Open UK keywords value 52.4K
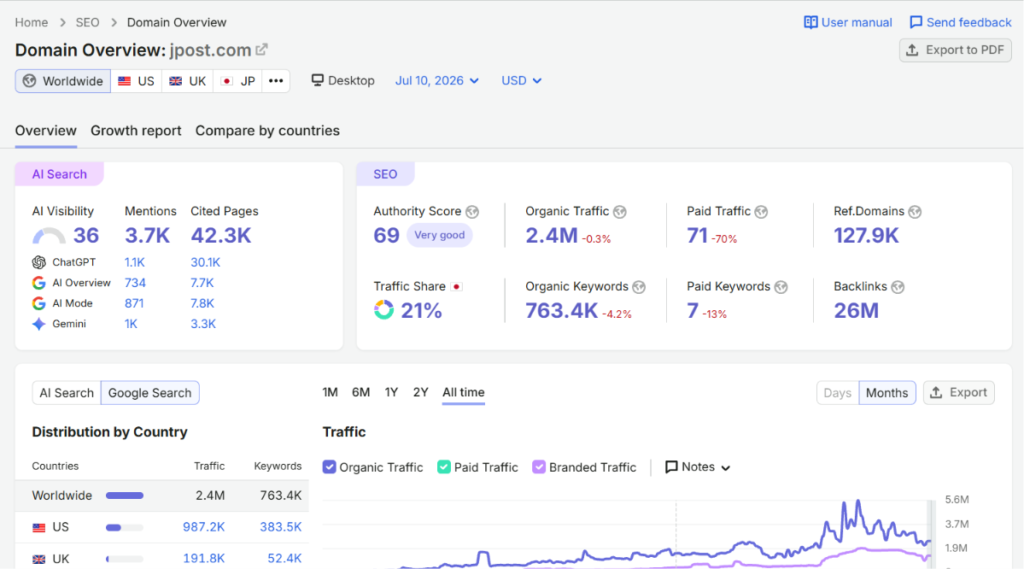Viewport: 1024px width, 569px height. coord(284,559)
